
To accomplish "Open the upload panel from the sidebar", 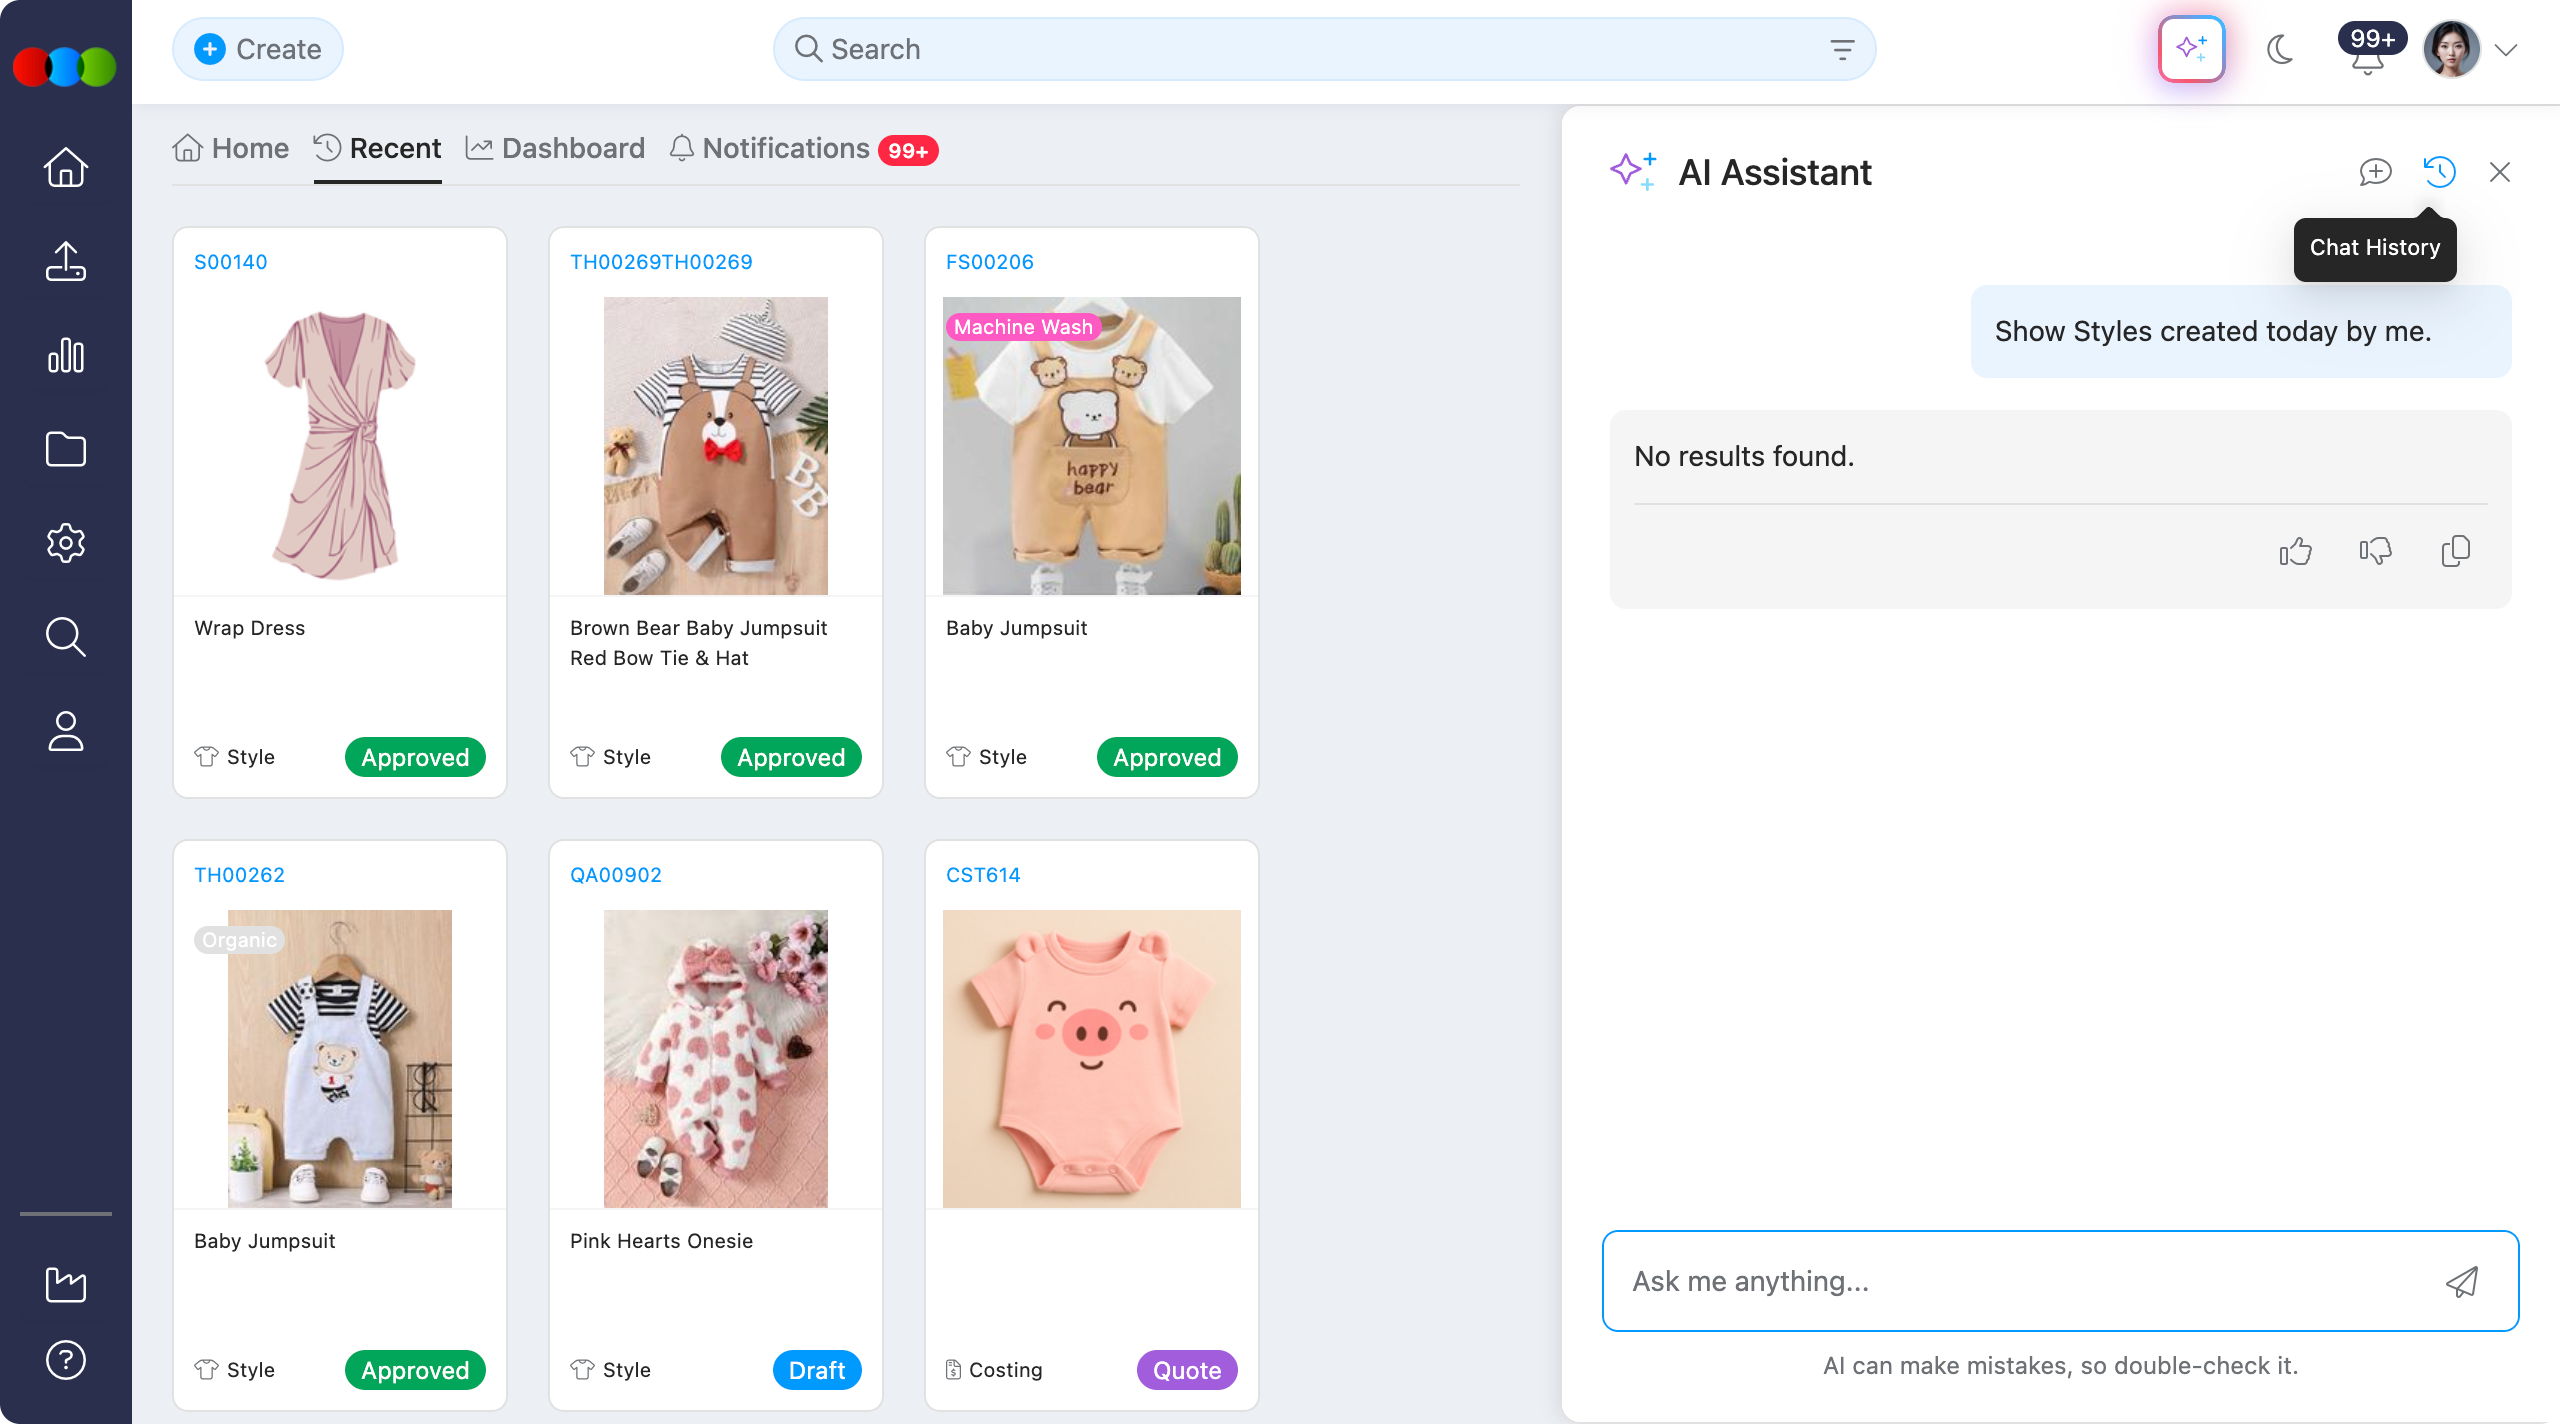I will [x=65, y=261].
